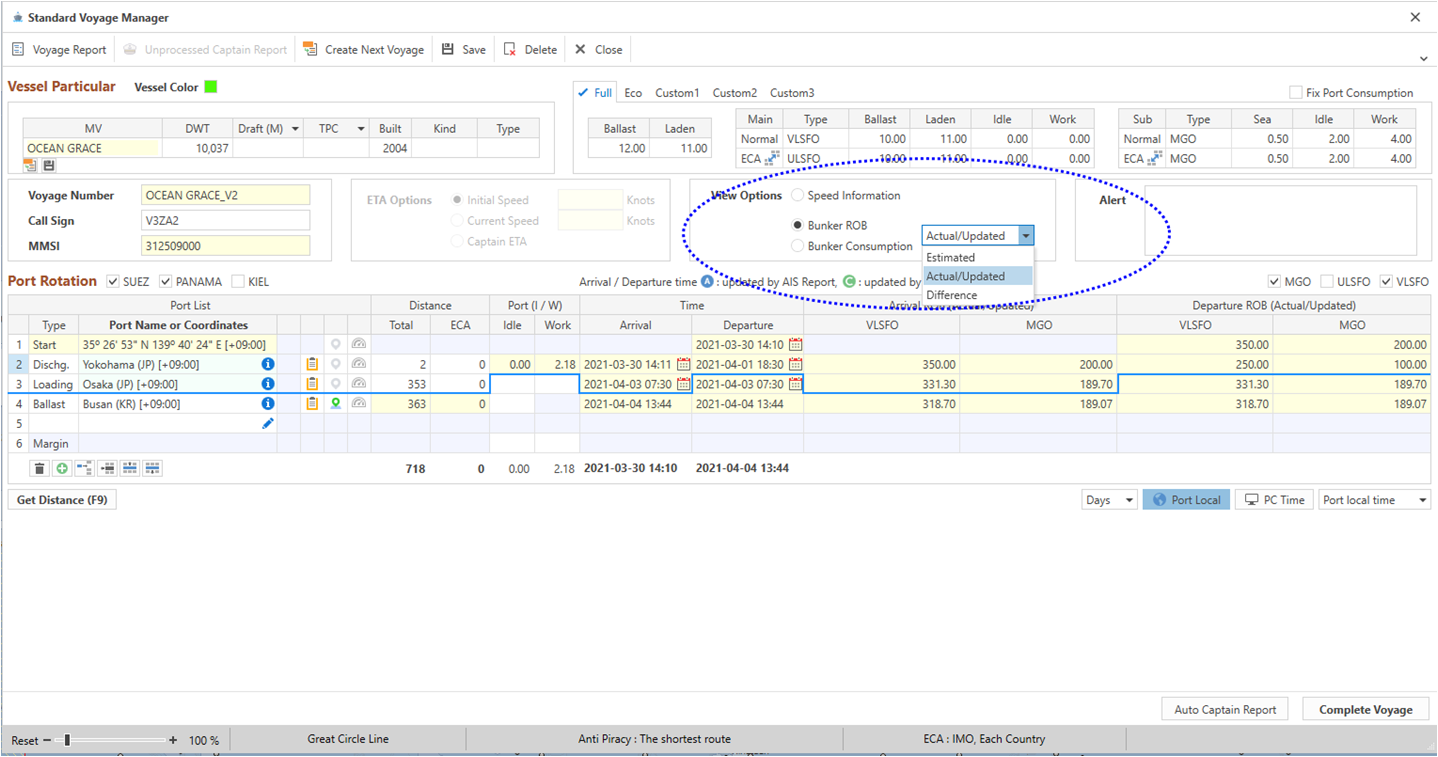The height and width of the screenshot is (757, 1438).
Task: Switch to the Eco tab
Action: point(633,92)
